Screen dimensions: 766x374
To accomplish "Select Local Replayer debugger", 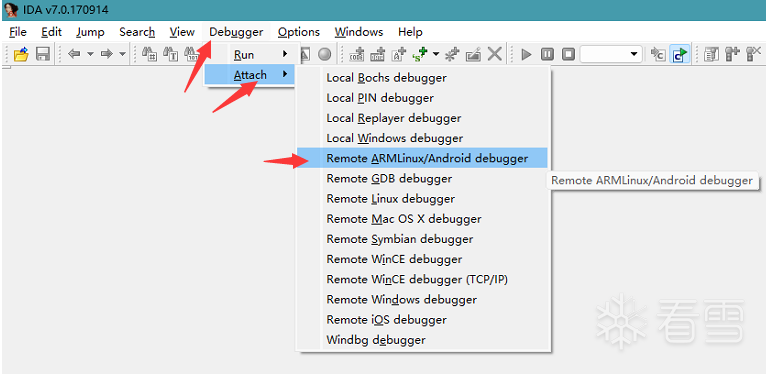I will [423, 118].
